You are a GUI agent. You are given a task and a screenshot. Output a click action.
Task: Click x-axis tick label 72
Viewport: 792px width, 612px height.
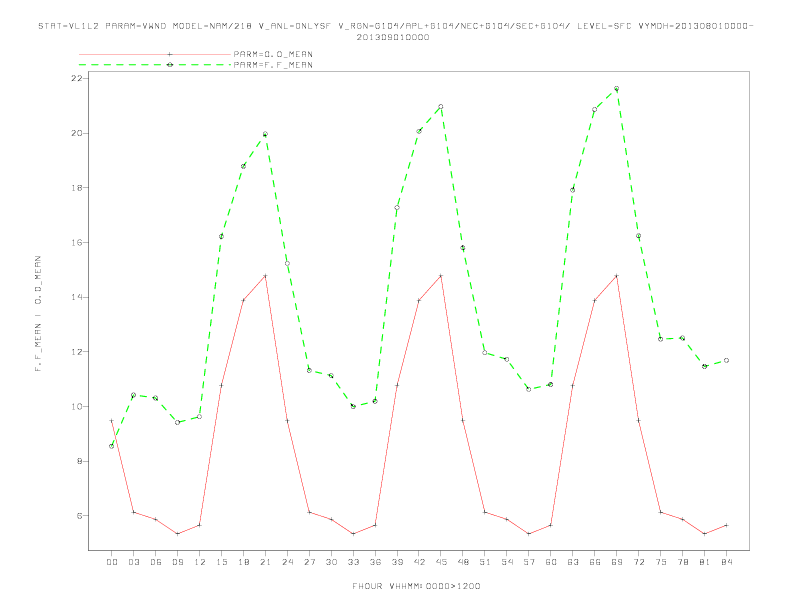638,562
